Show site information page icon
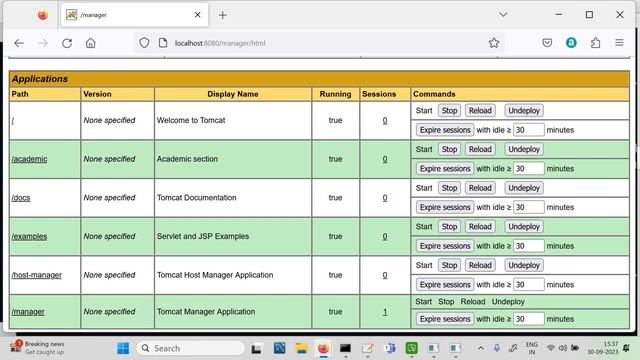The width and height of the screenshot is (640, 360). coord(163,43)
